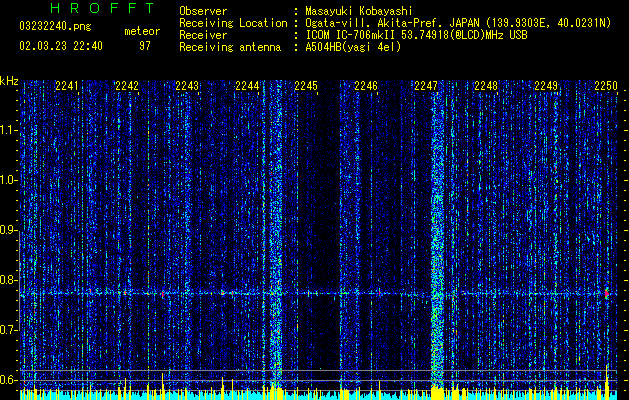This screenshot has height=400, width=629.
Task: Click the Observer label
Action: coord(203,11)
